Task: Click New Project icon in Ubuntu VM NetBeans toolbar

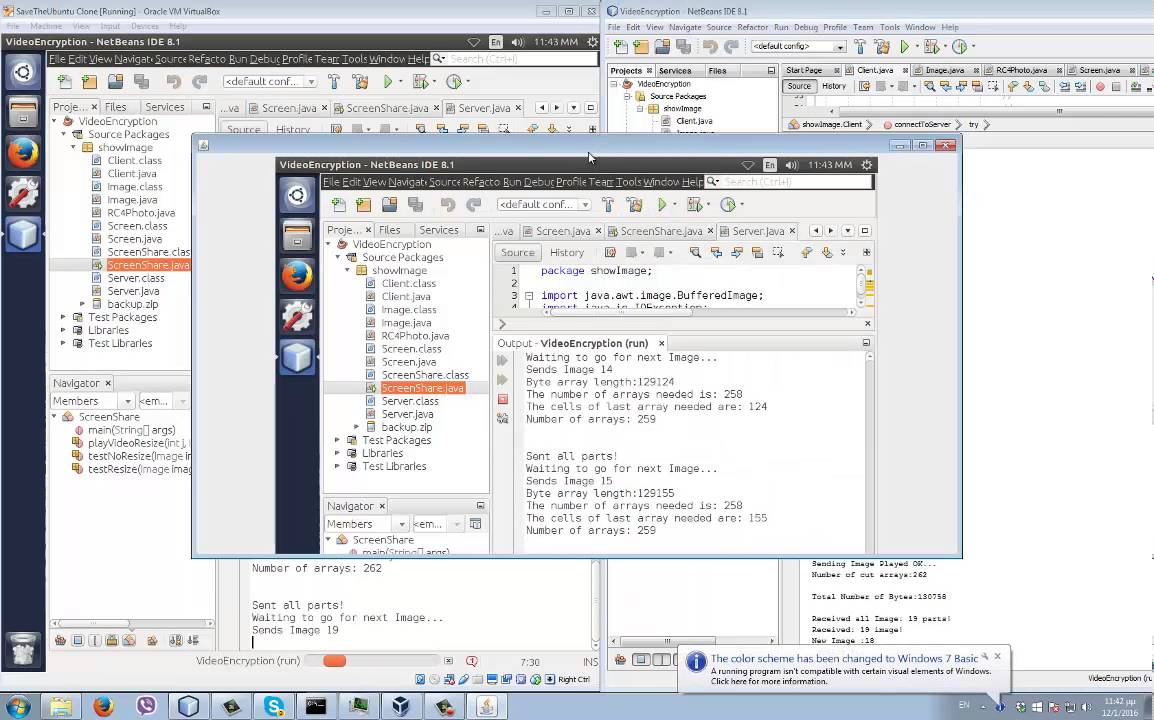Action: [x=90, y=82]
